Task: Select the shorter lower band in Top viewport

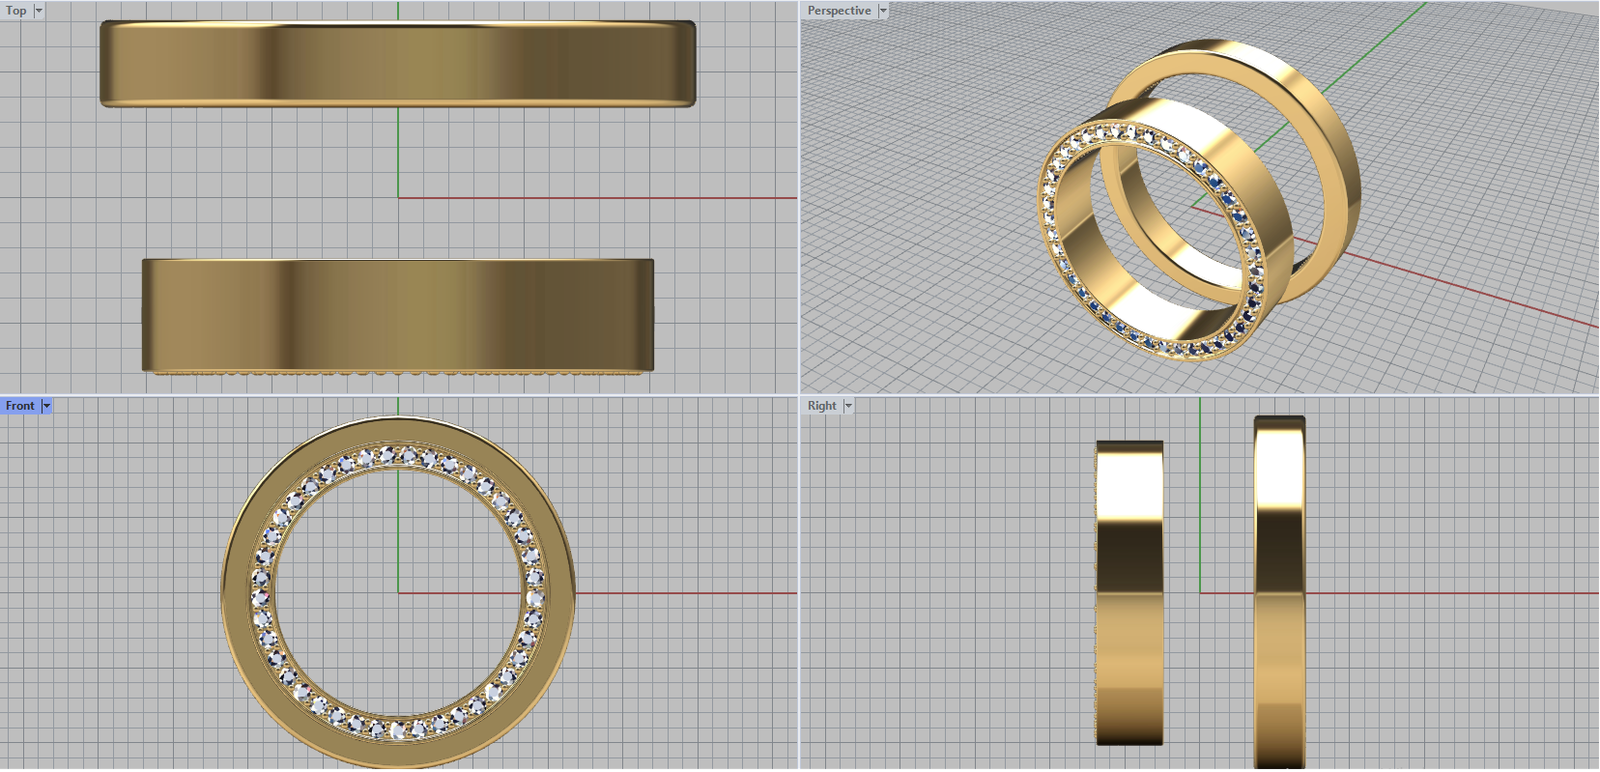Action: coord(397,315)
